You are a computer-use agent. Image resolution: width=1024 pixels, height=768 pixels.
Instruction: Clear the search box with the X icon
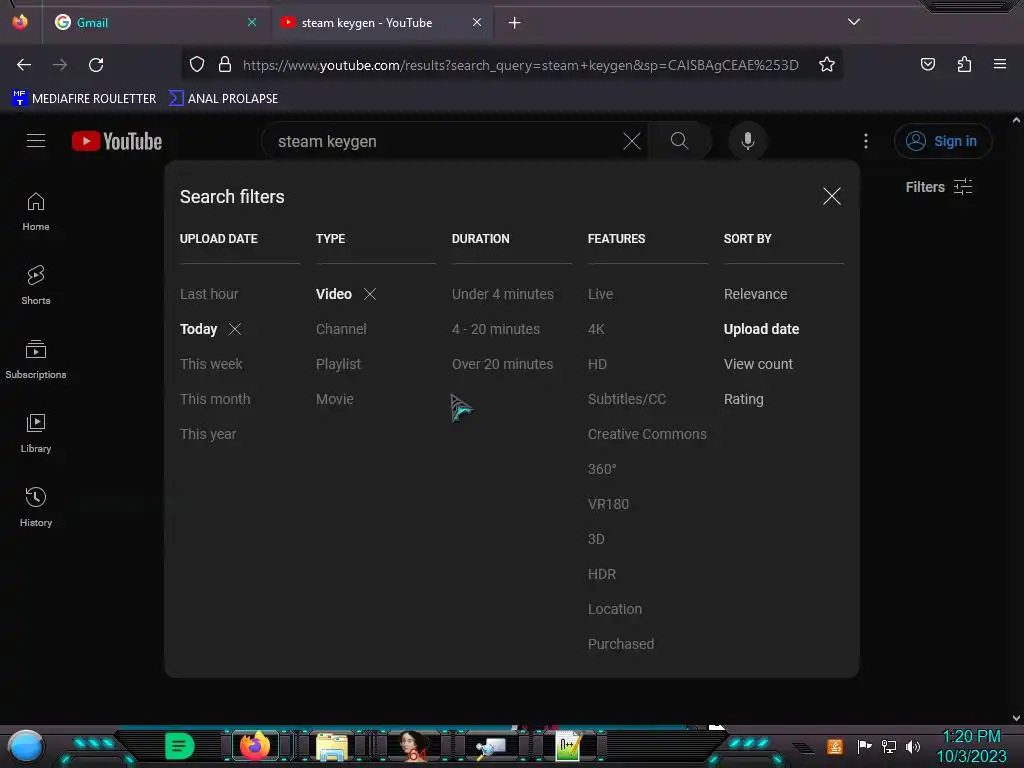[x=632, y=141]
